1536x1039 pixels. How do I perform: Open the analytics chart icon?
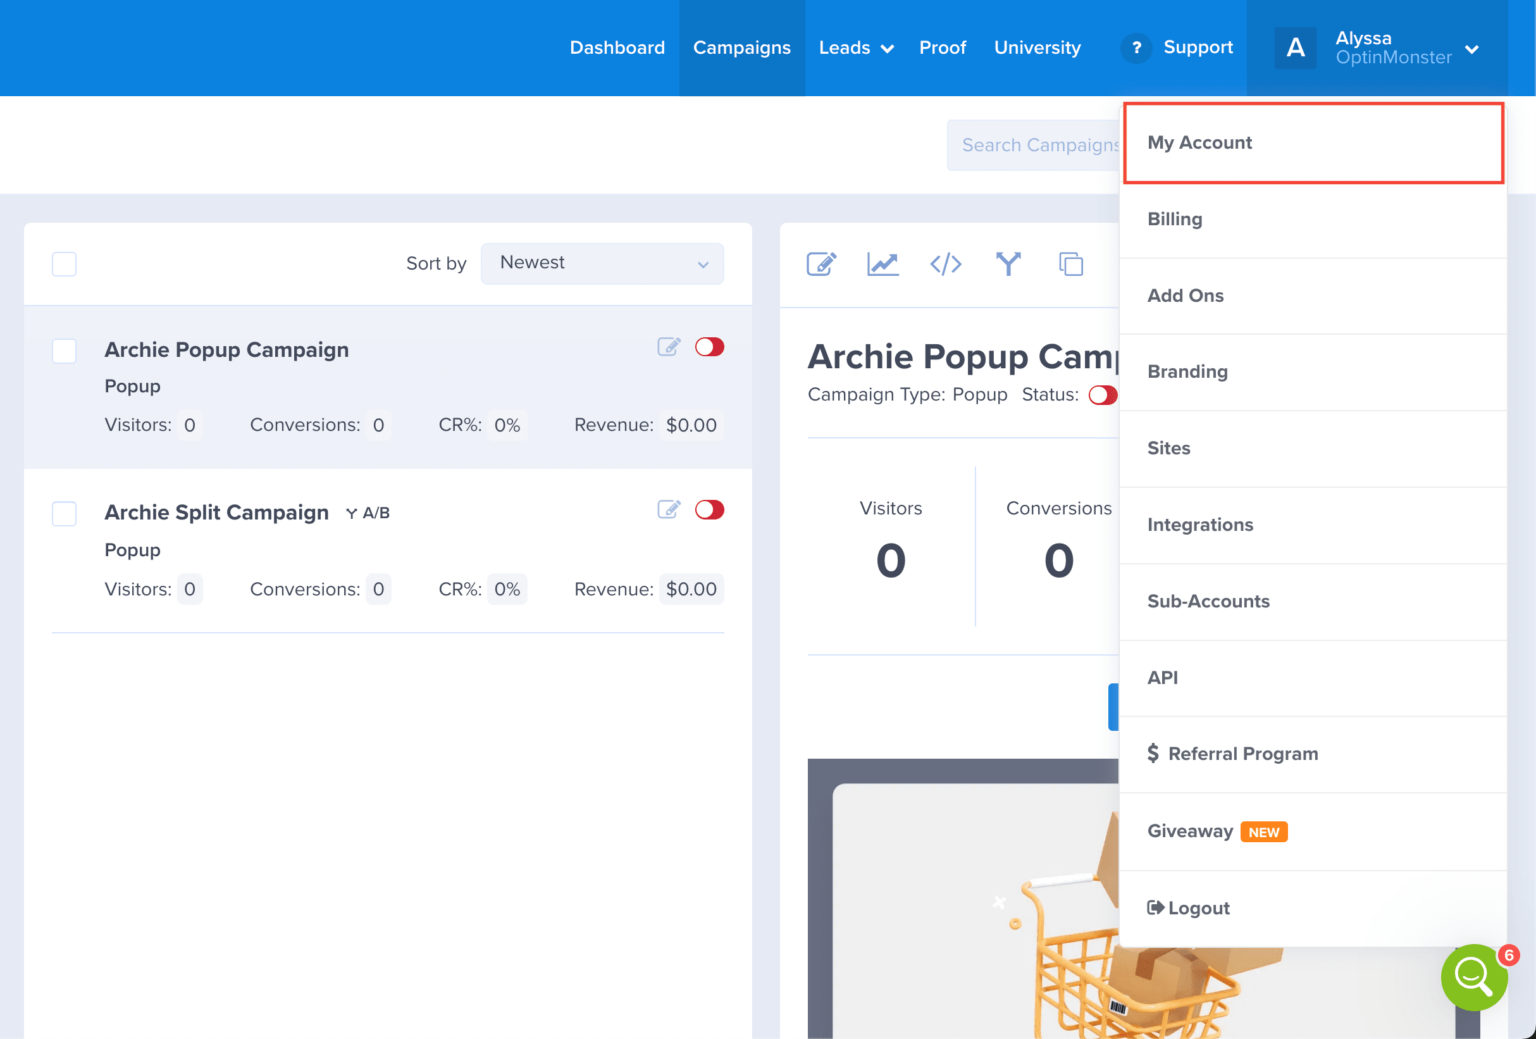[883, 263]
